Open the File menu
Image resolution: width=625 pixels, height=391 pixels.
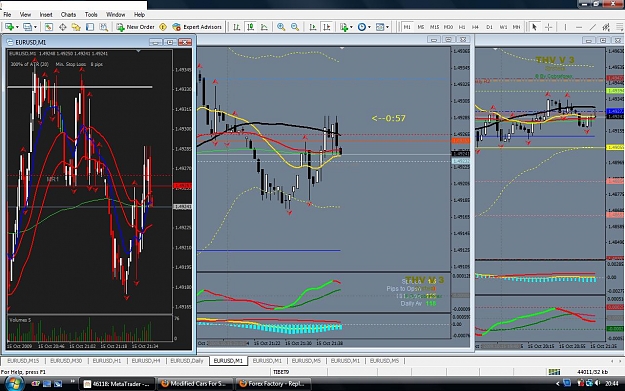(x=7, y=14)
